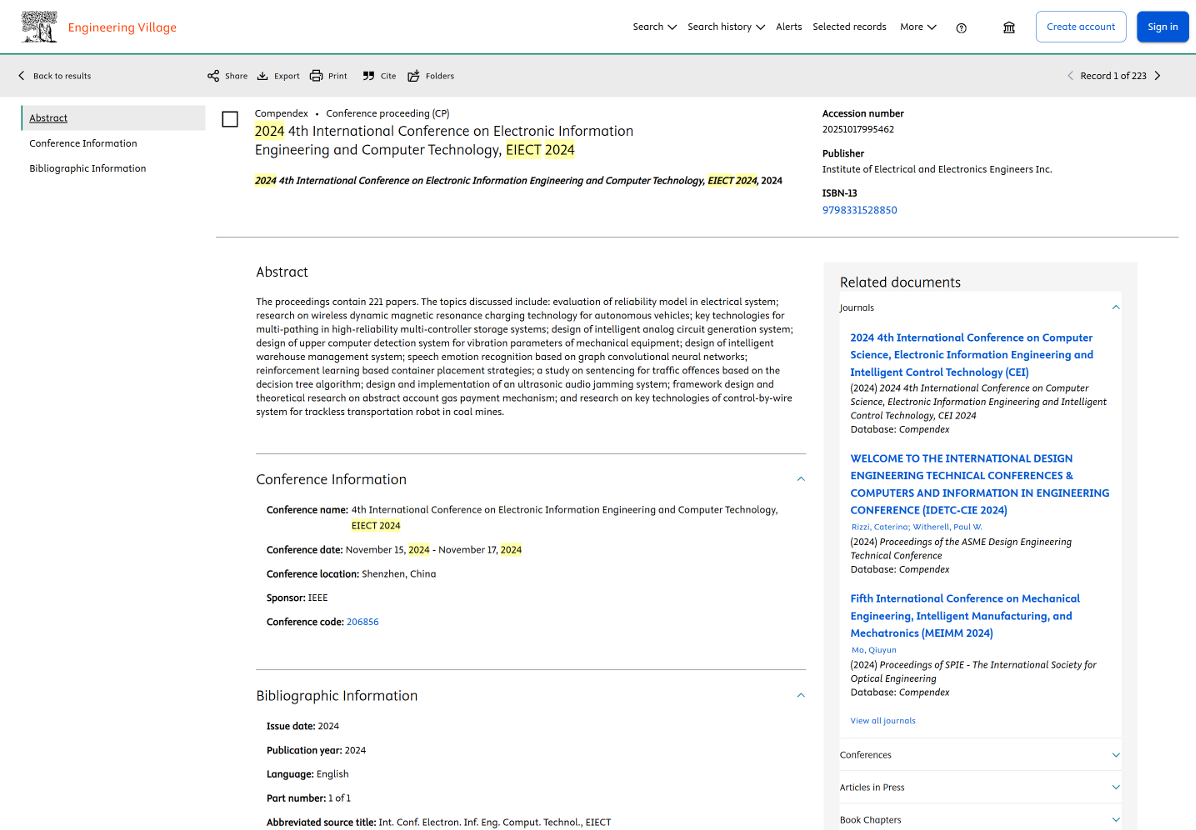Click author link Witherell, Paul W.

(x=947, y=526)
